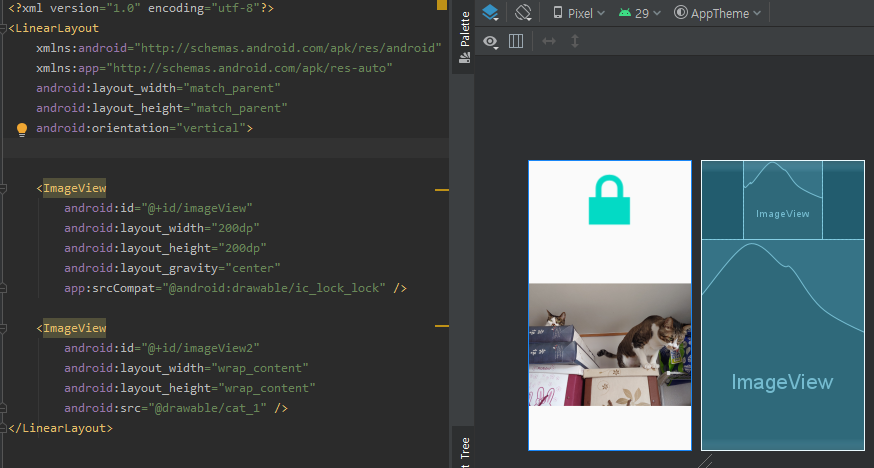The image size is (874, 468).
Task: Collapse the LinearLayout tag fold marker
Action: (x=4, y=28)
